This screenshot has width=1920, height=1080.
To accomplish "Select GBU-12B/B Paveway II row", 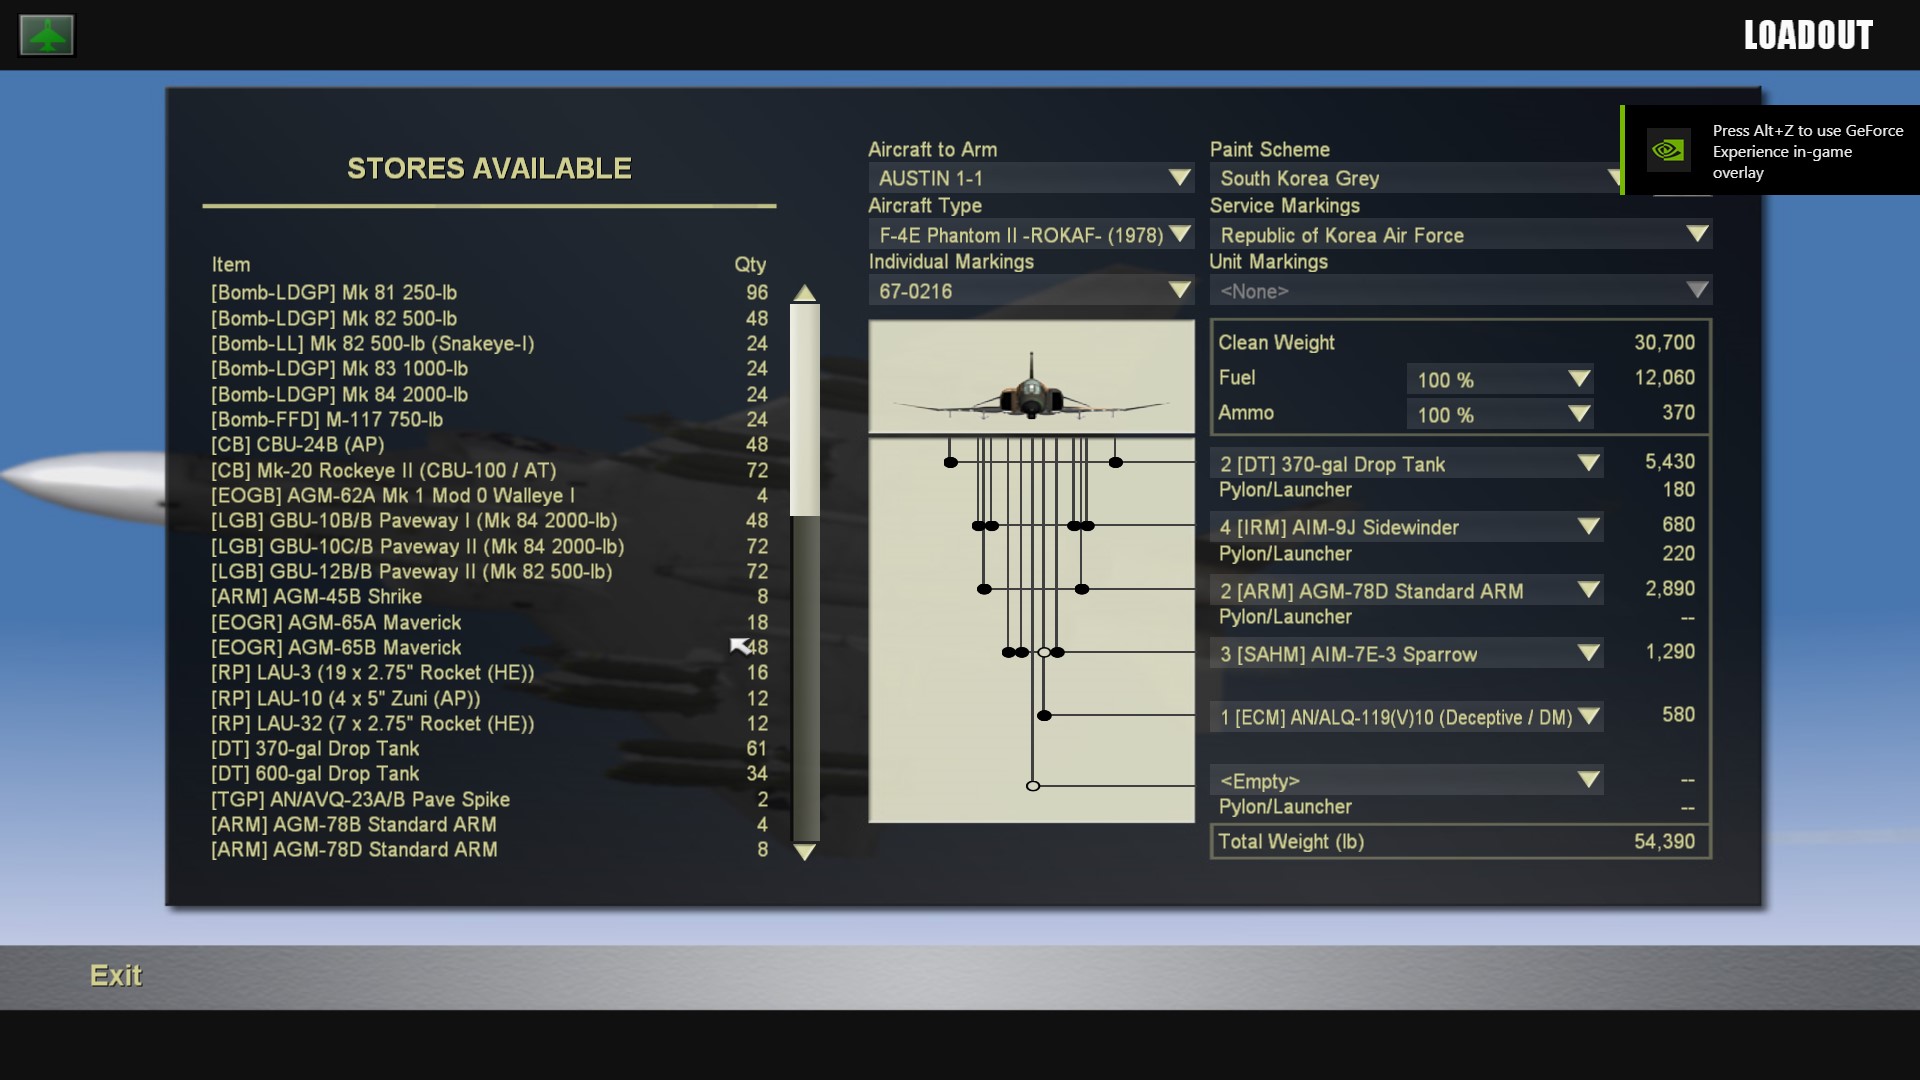I will (x=490, y=572).
